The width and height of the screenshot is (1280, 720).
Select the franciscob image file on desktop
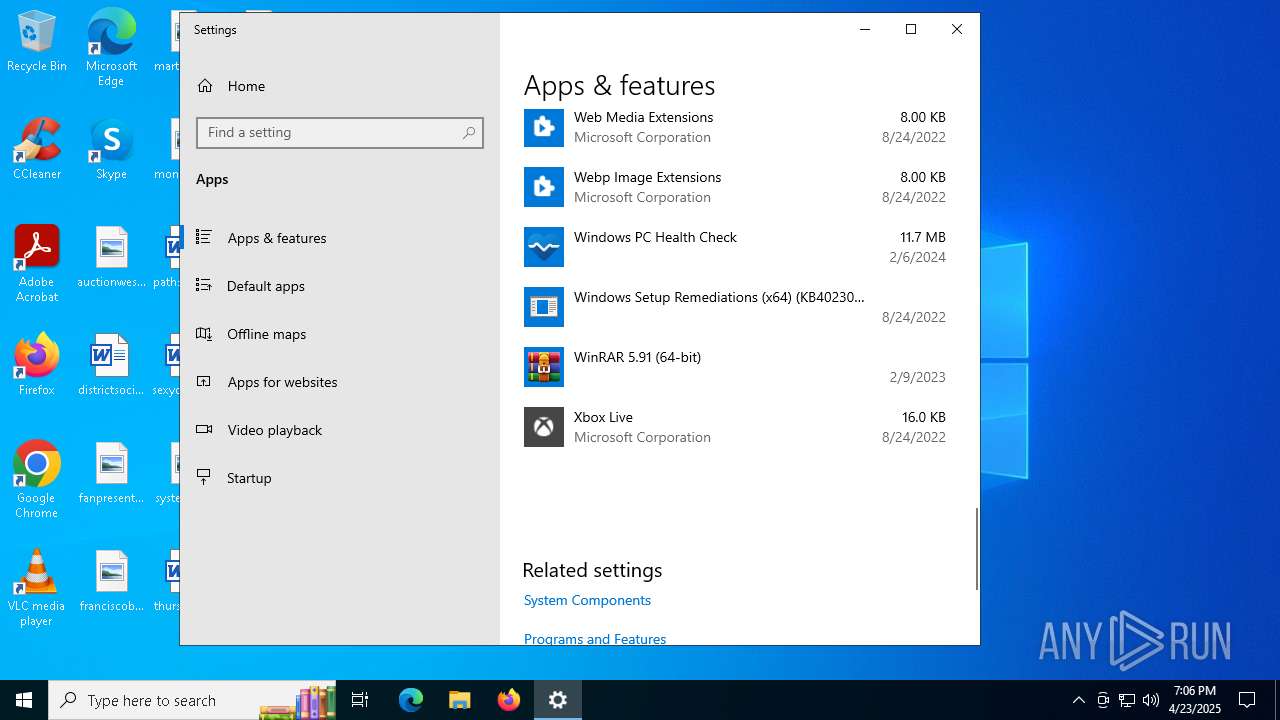click(x=111, y=580)
